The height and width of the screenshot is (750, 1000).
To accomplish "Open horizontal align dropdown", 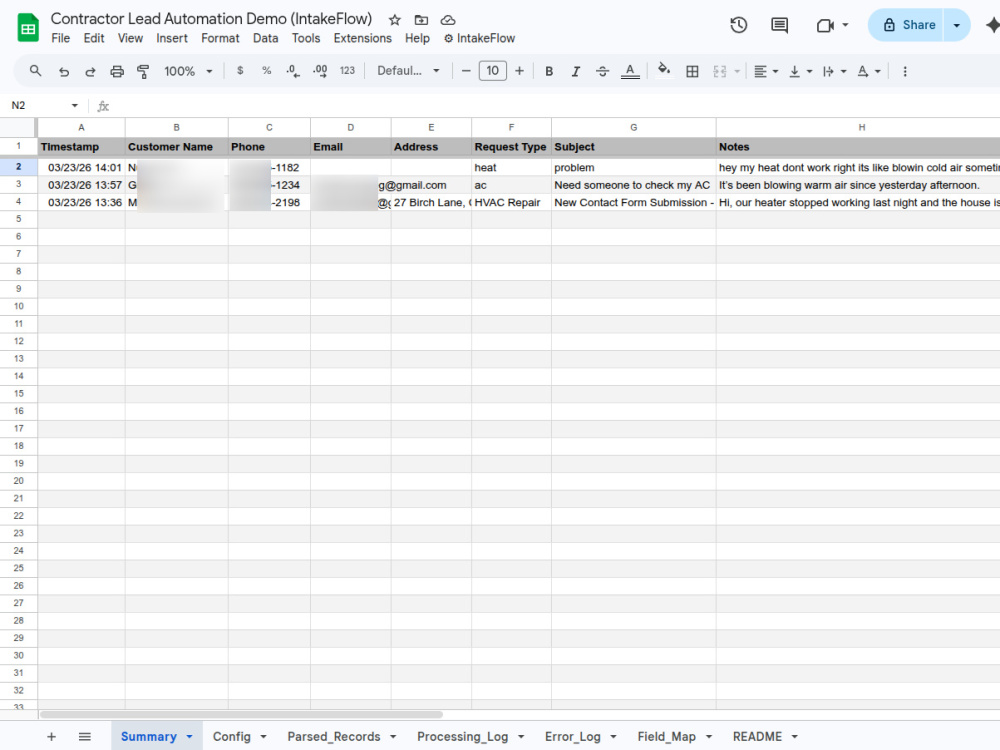I will (766, 71).
